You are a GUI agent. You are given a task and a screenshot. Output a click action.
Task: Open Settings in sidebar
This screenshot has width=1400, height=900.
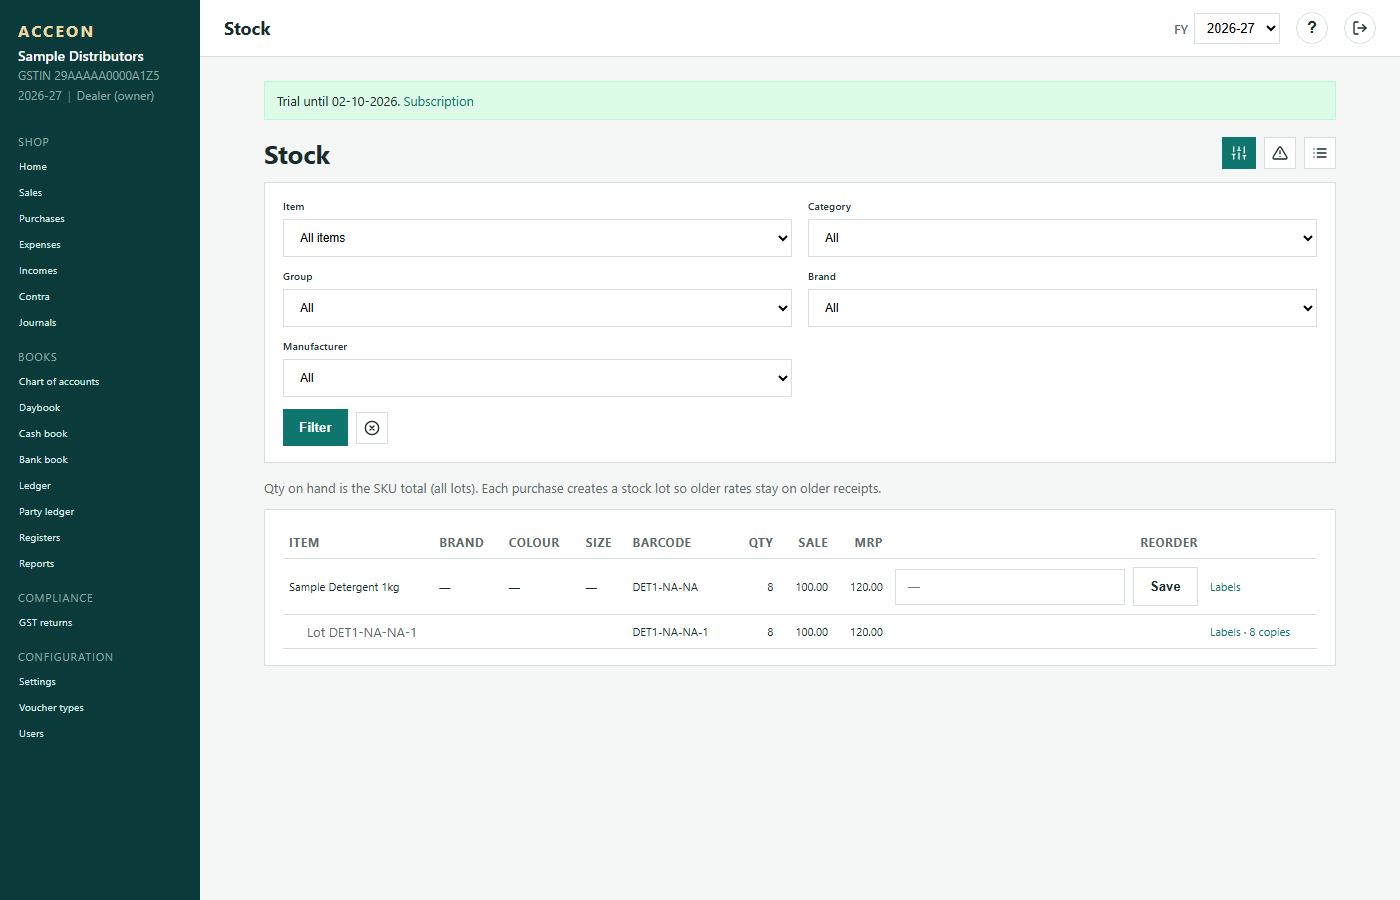point(37,682)
